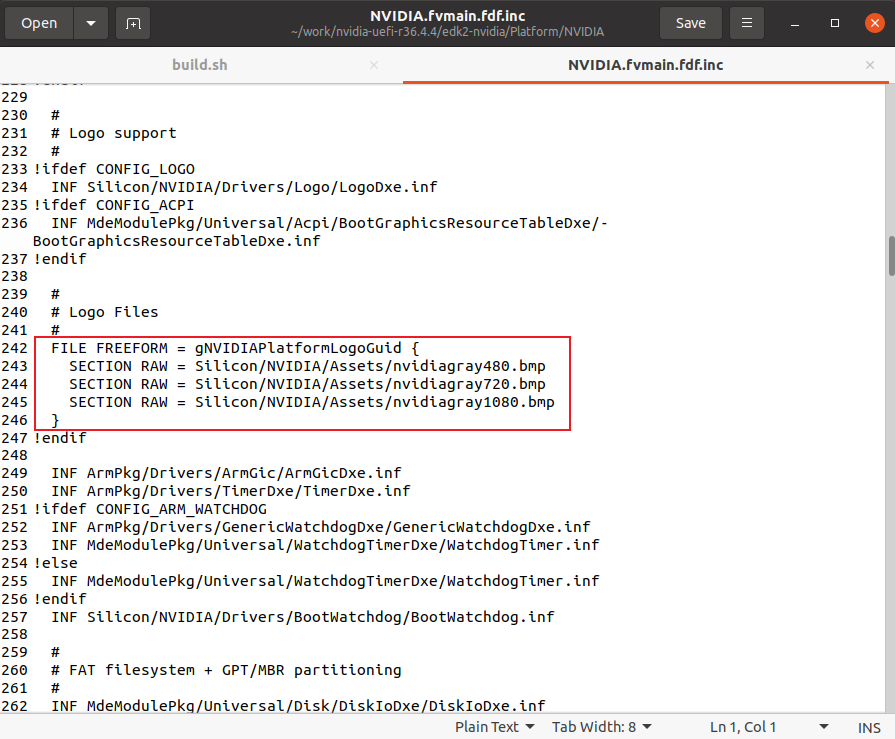Image resolution: width=895 pixels, height=739 pixels.
Task: Close the build.sh tab
Action: click(374, 65)
